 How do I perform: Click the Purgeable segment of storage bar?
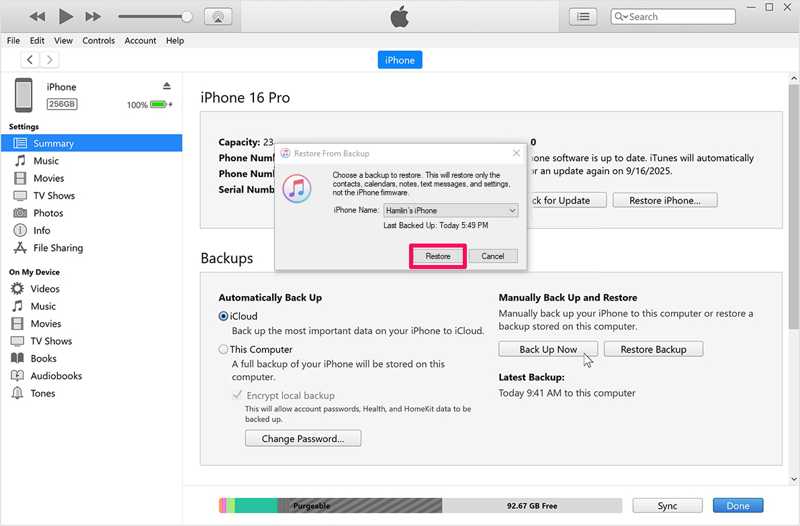pos(360,506)
